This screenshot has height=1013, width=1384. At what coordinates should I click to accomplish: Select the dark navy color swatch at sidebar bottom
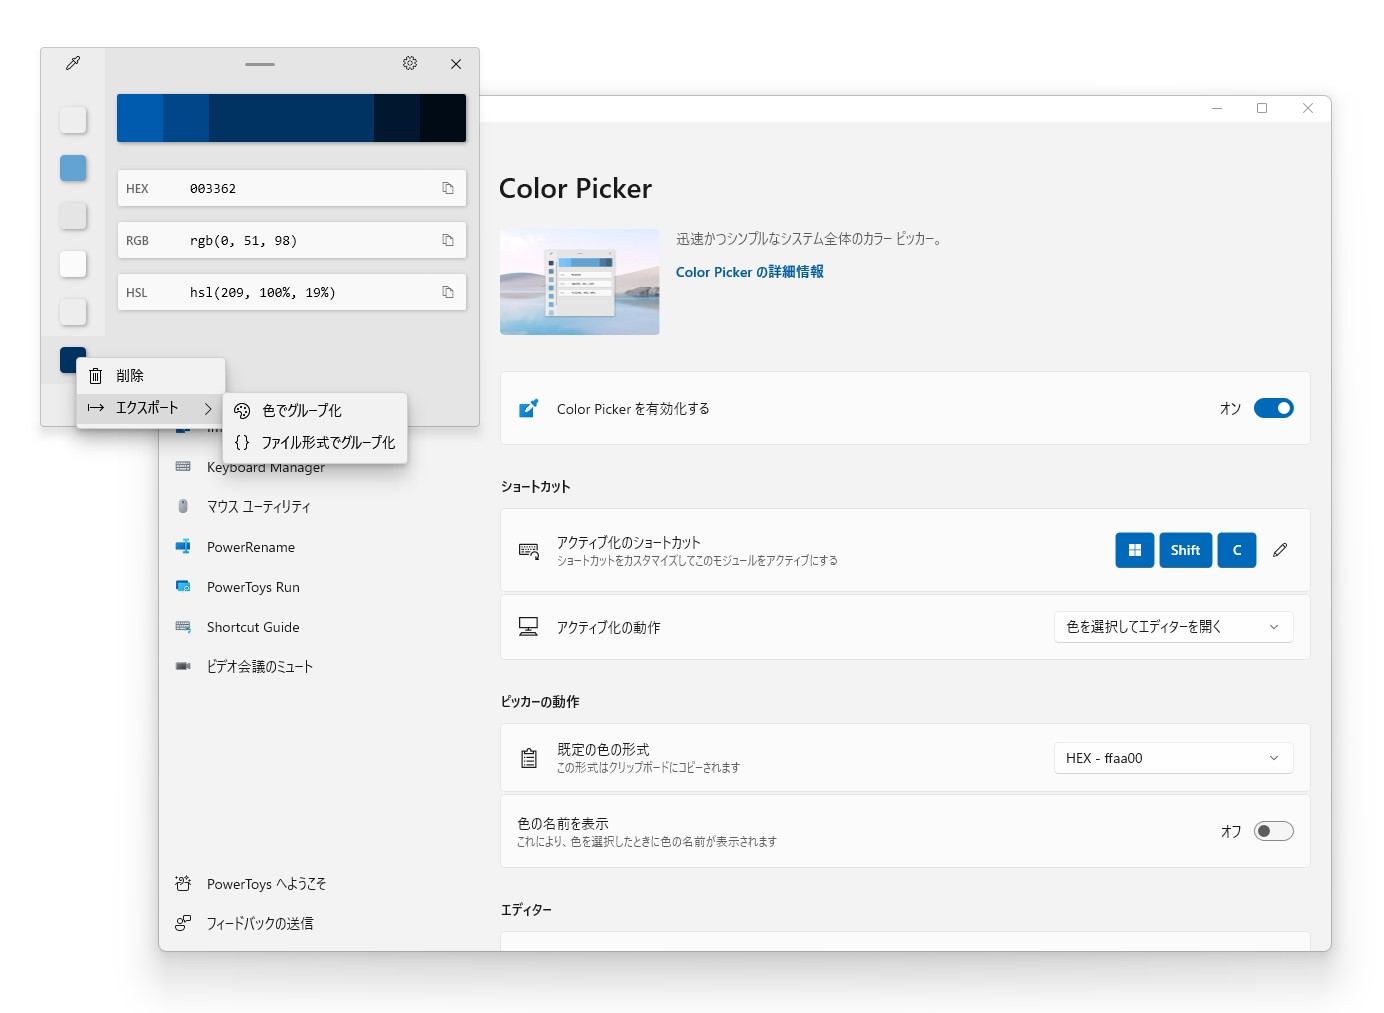click(72, 359)
